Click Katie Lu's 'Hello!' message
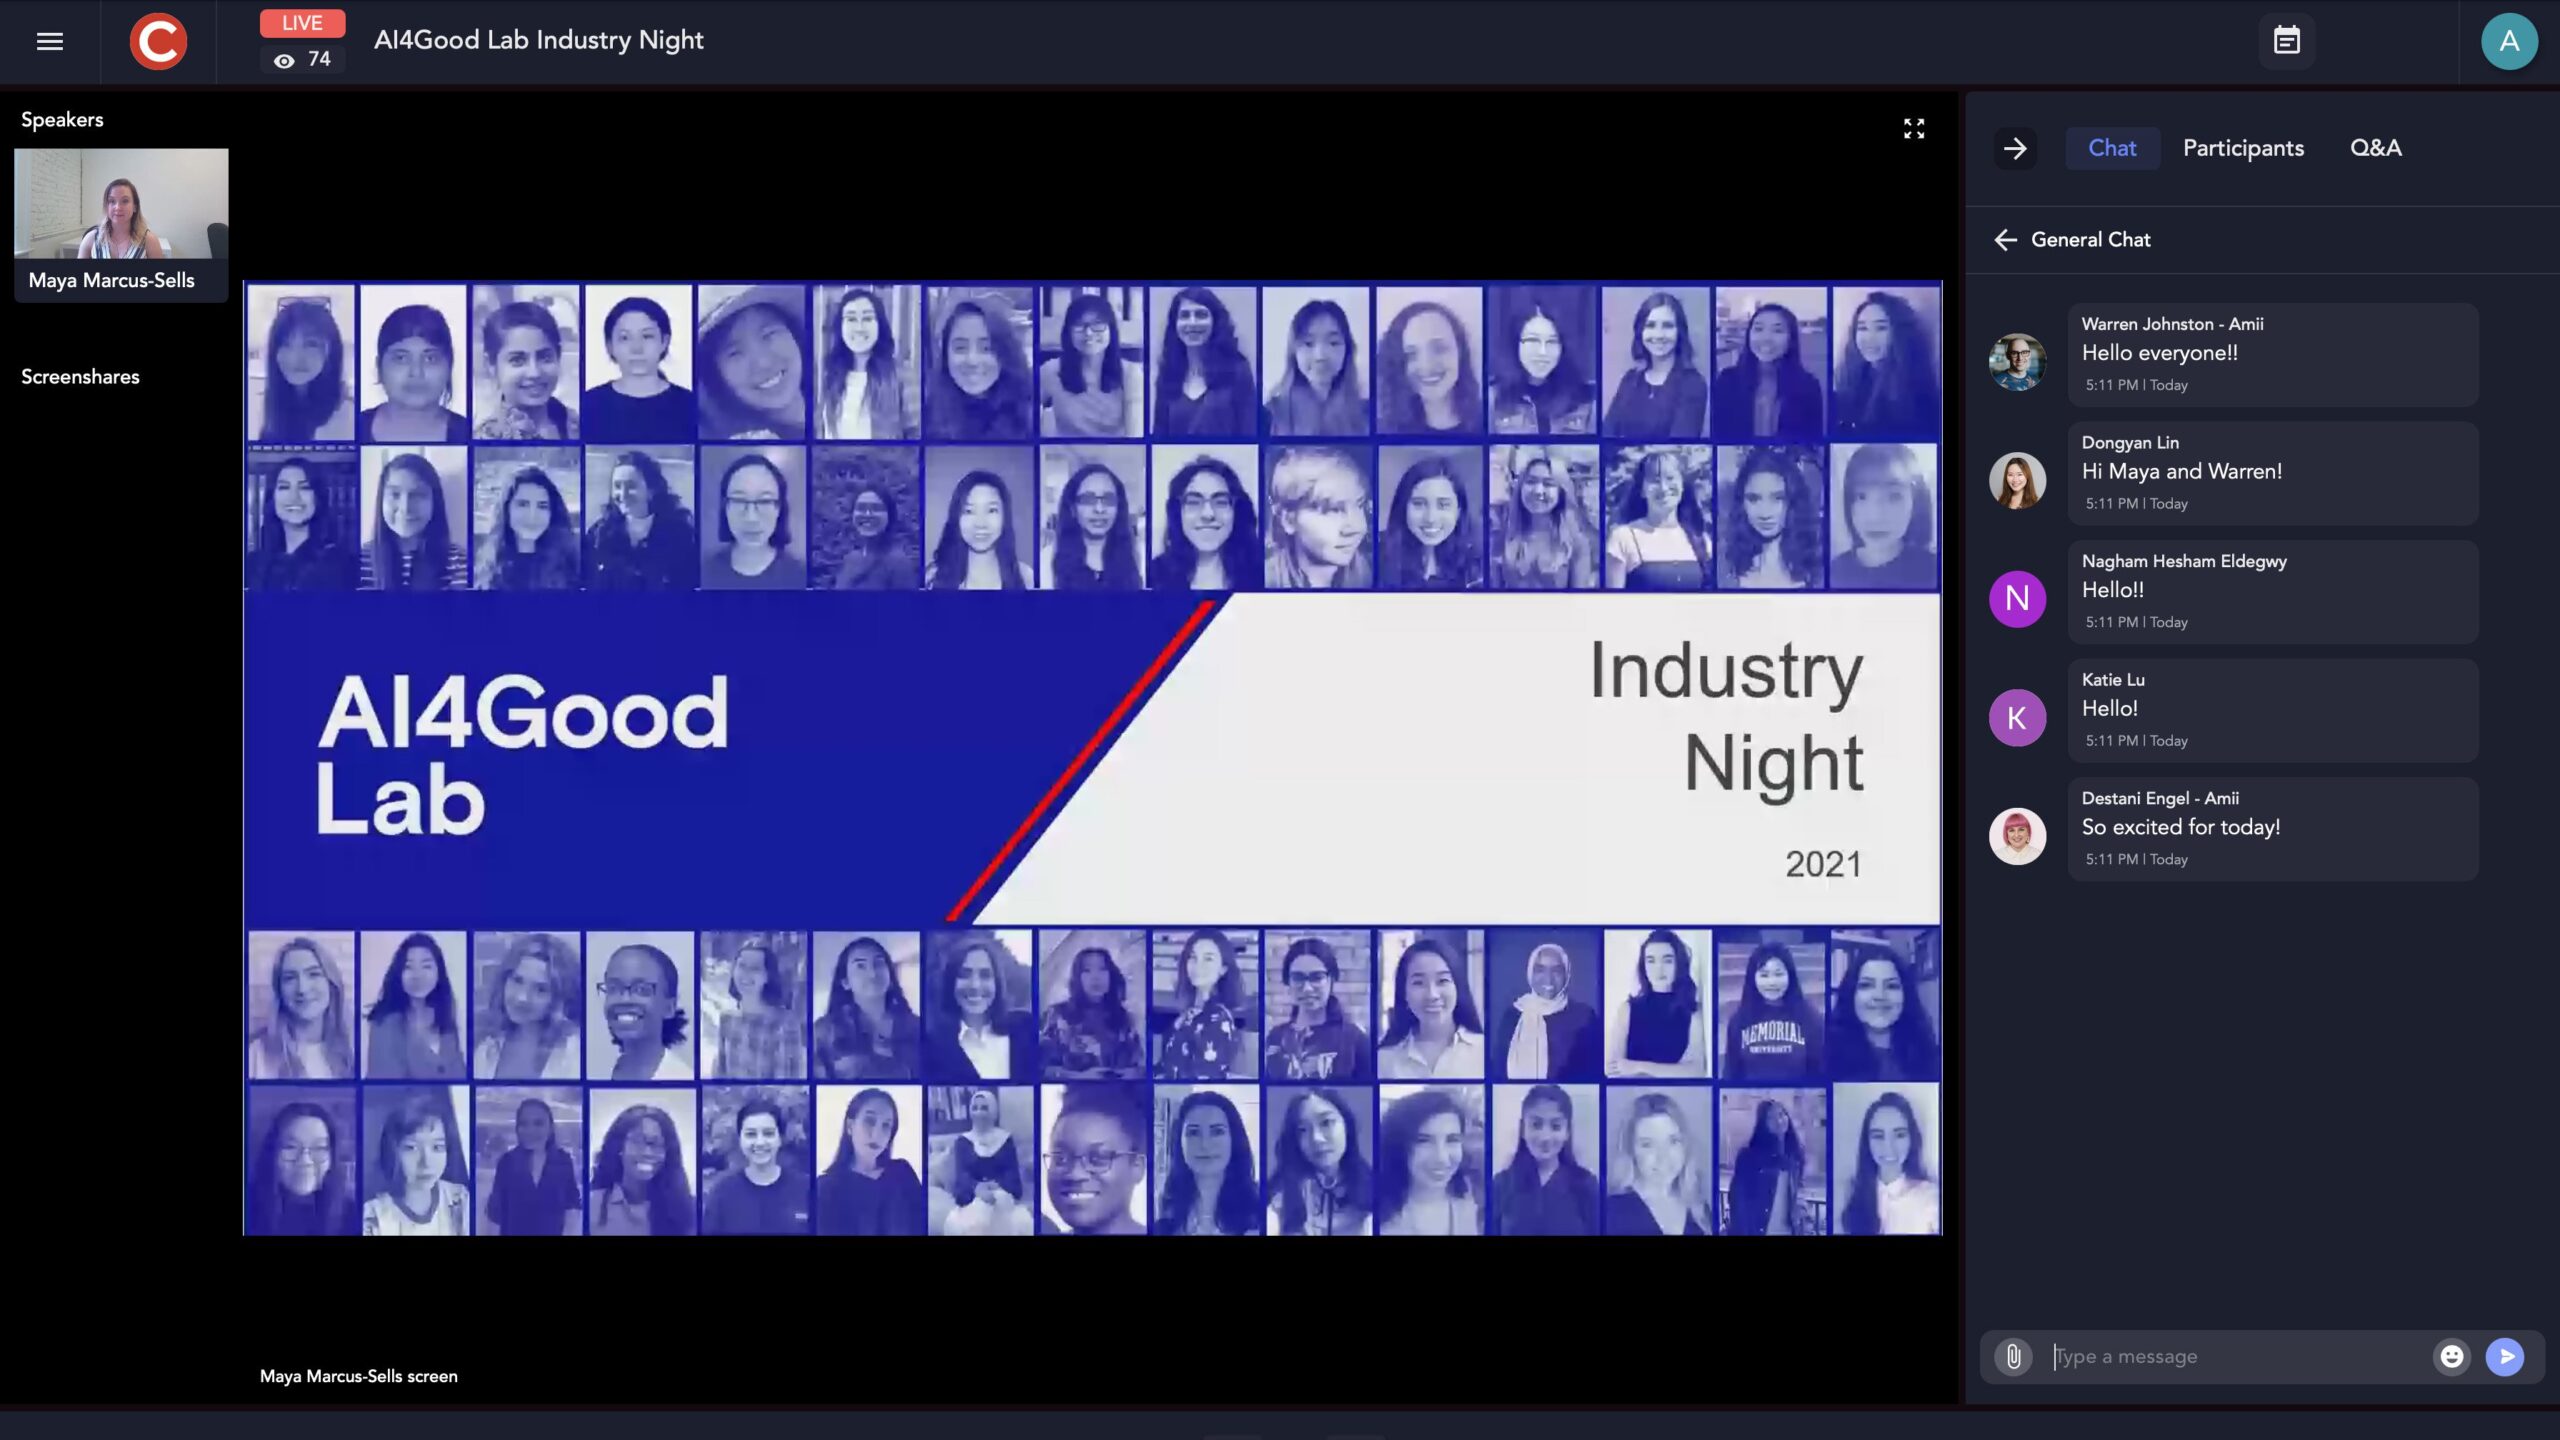The height and width of the screenshot is (1440, 2560). [2109, 709]
